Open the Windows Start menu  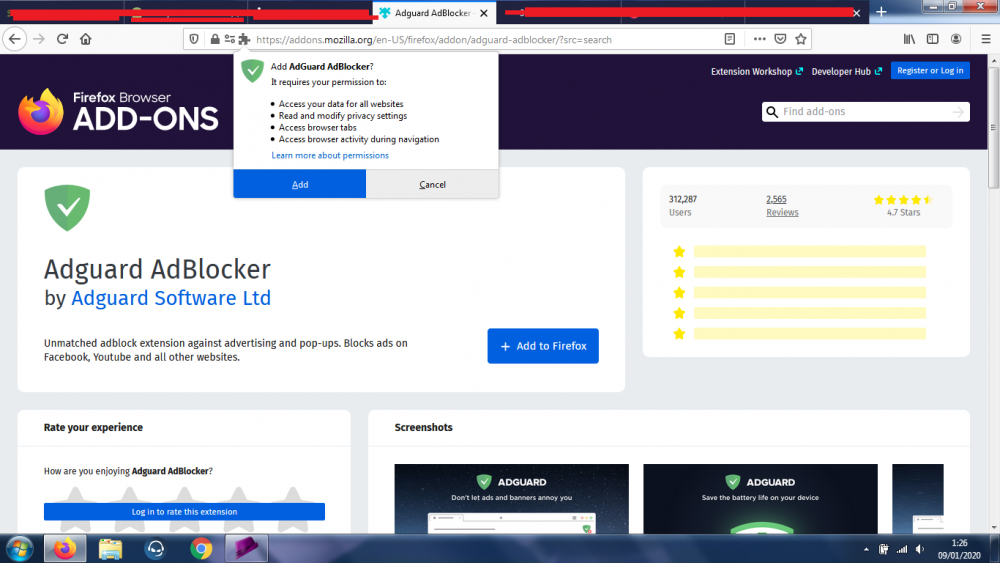tap(19, 548)
